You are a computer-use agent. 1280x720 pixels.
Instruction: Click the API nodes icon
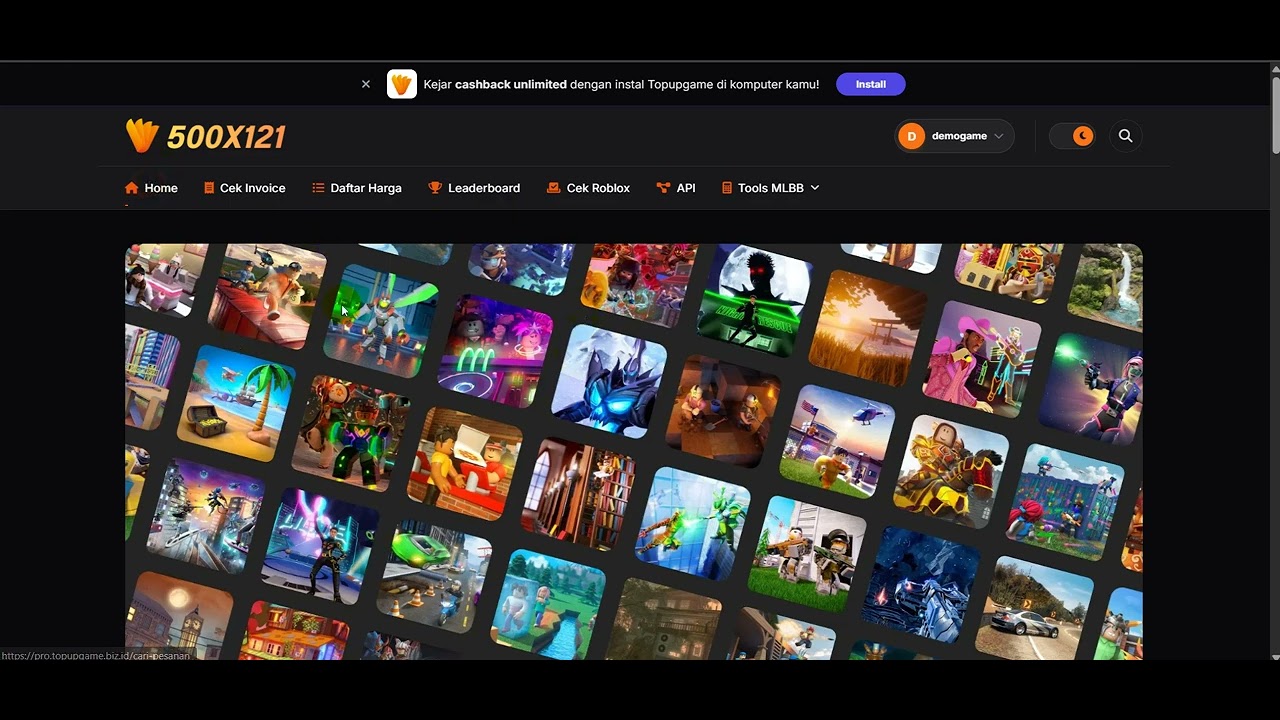coord(663,188)
